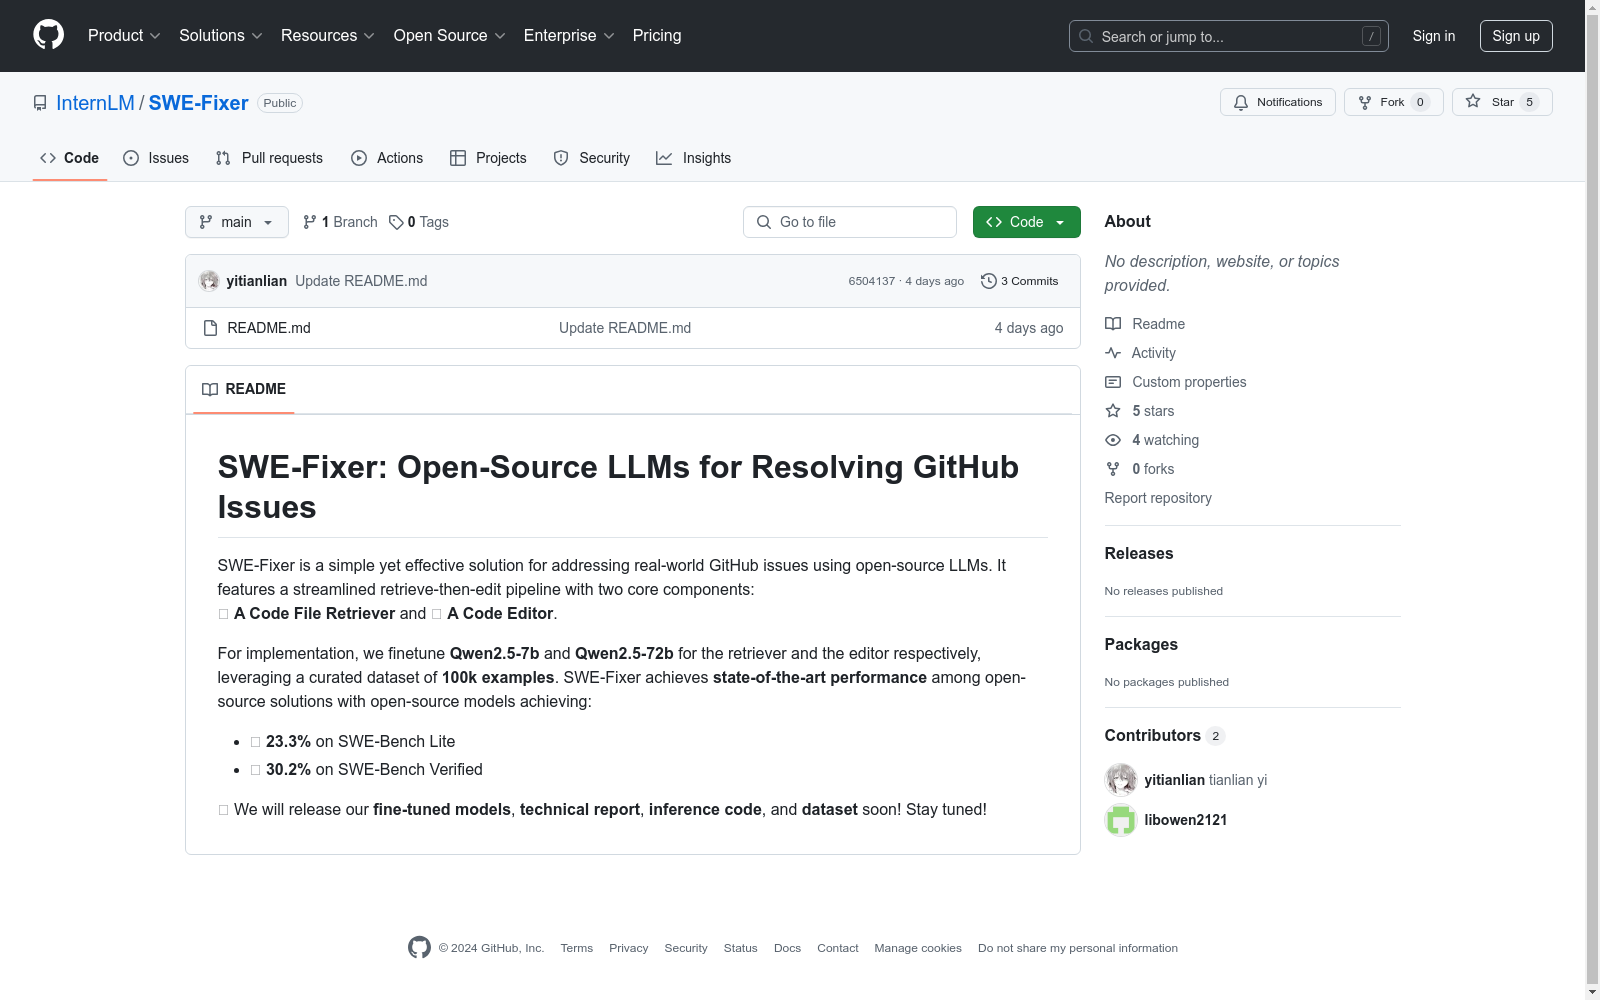Click the branch icon beside 1 Branch
1600x1000 pixels.
pos(310,222)
